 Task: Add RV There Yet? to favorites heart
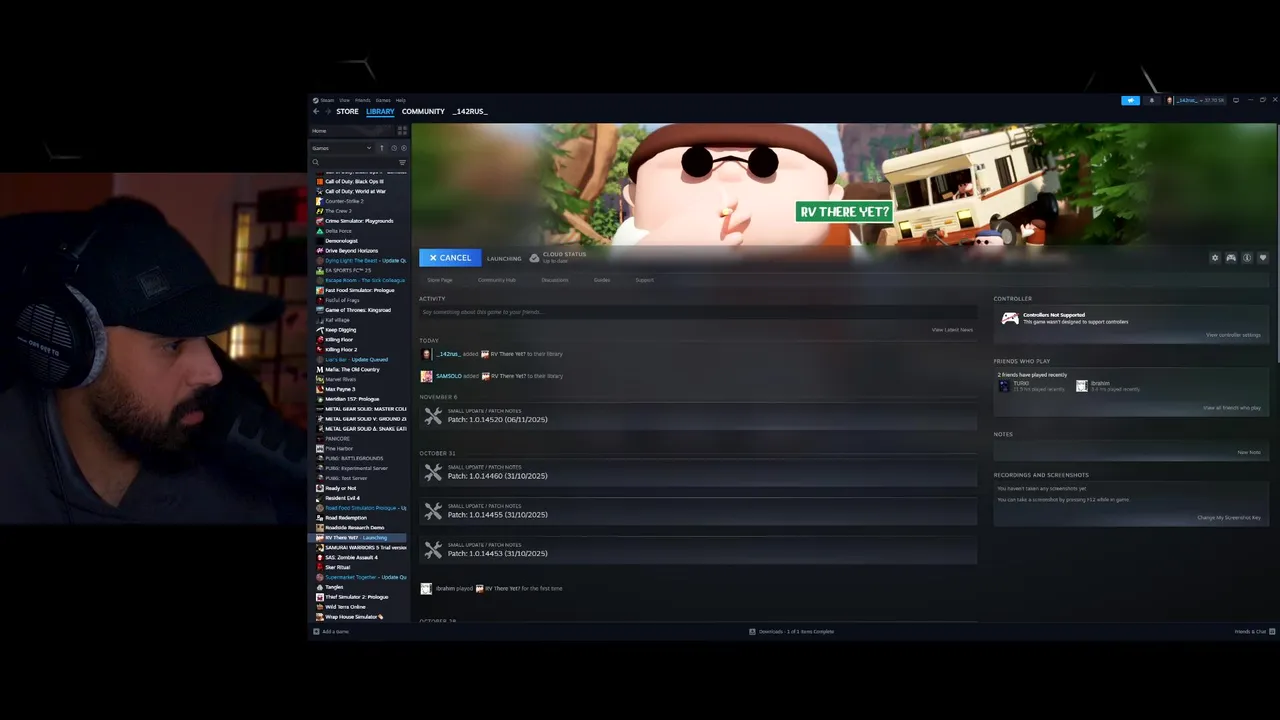click(1263, 258)
